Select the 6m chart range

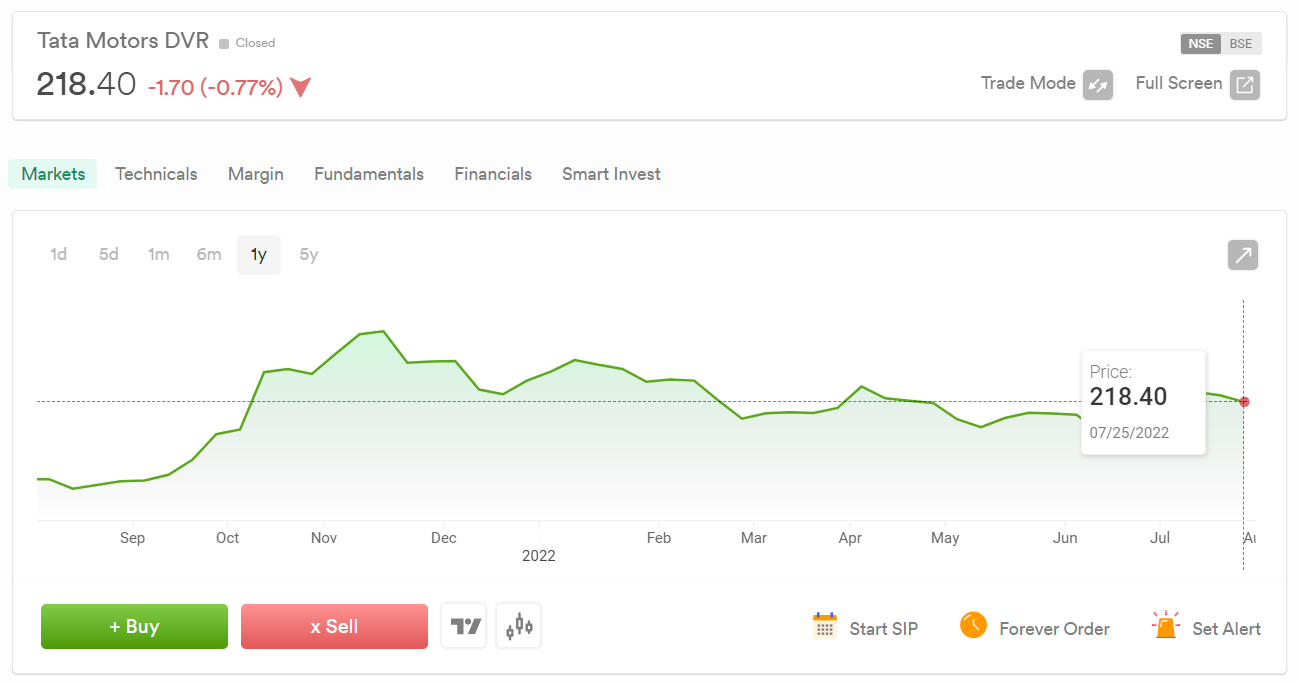pos(209,255)
